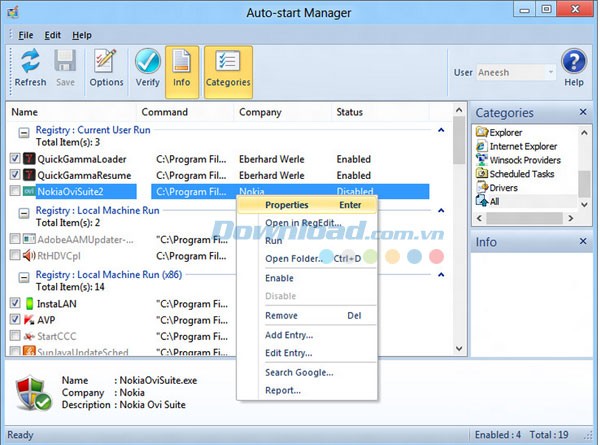Screen dimensions: 600x445
Task: Click the User name input field
Action: tap(513, 73)
